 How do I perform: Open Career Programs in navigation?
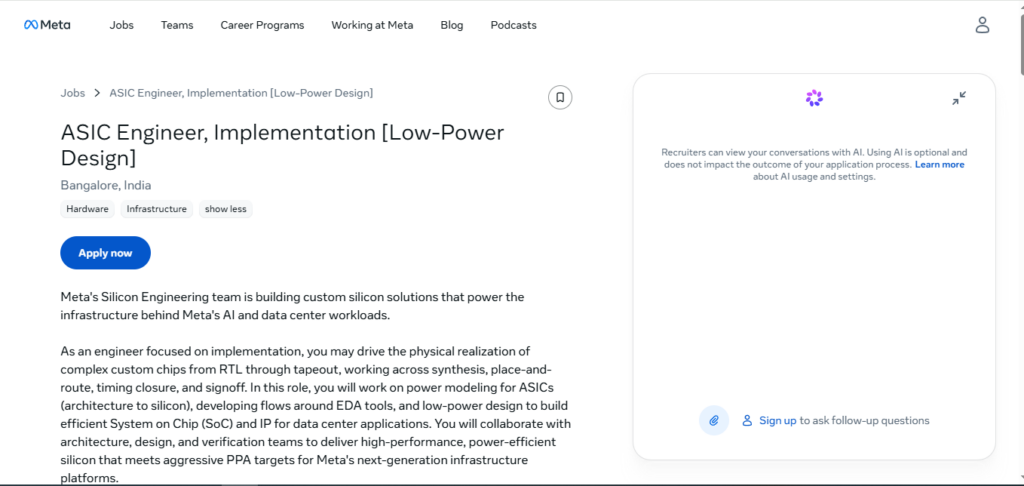(262, 25)
